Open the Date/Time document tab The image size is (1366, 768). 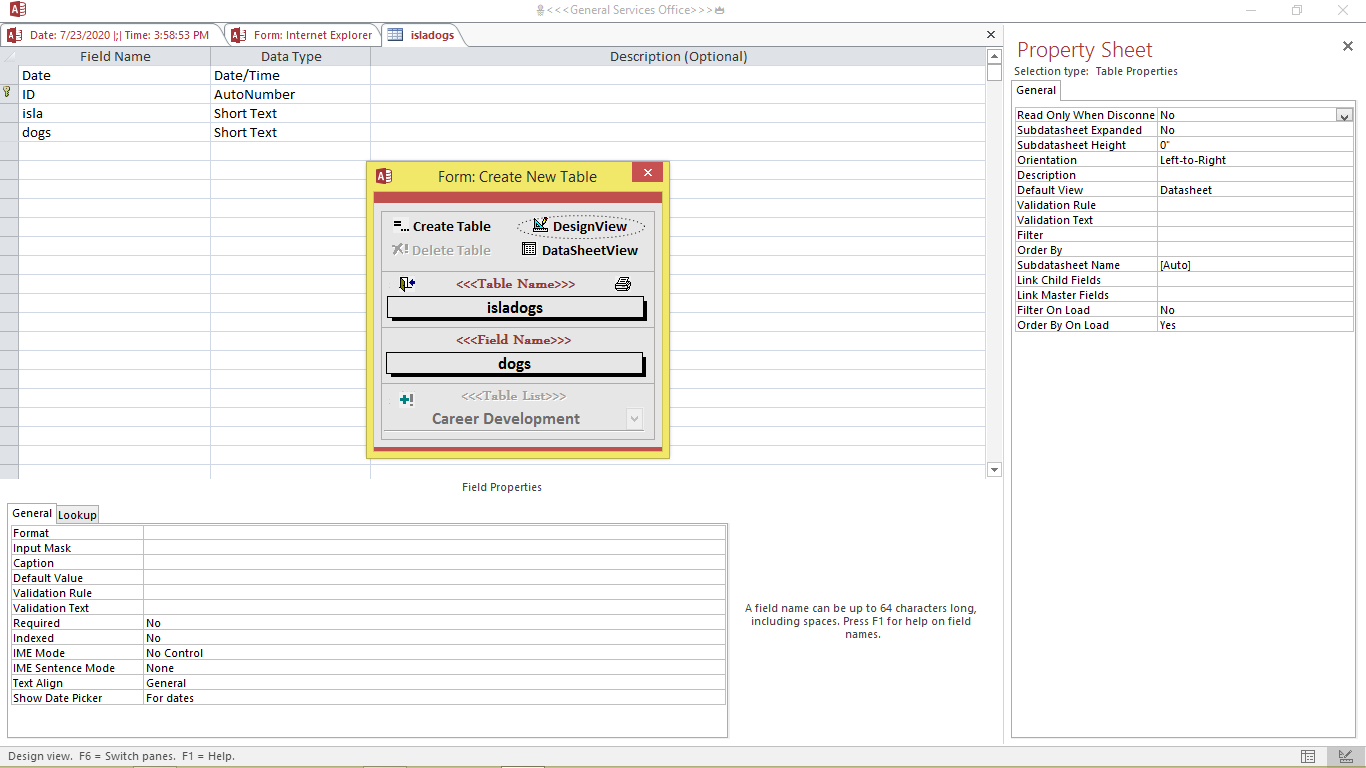tap(110, 35)
